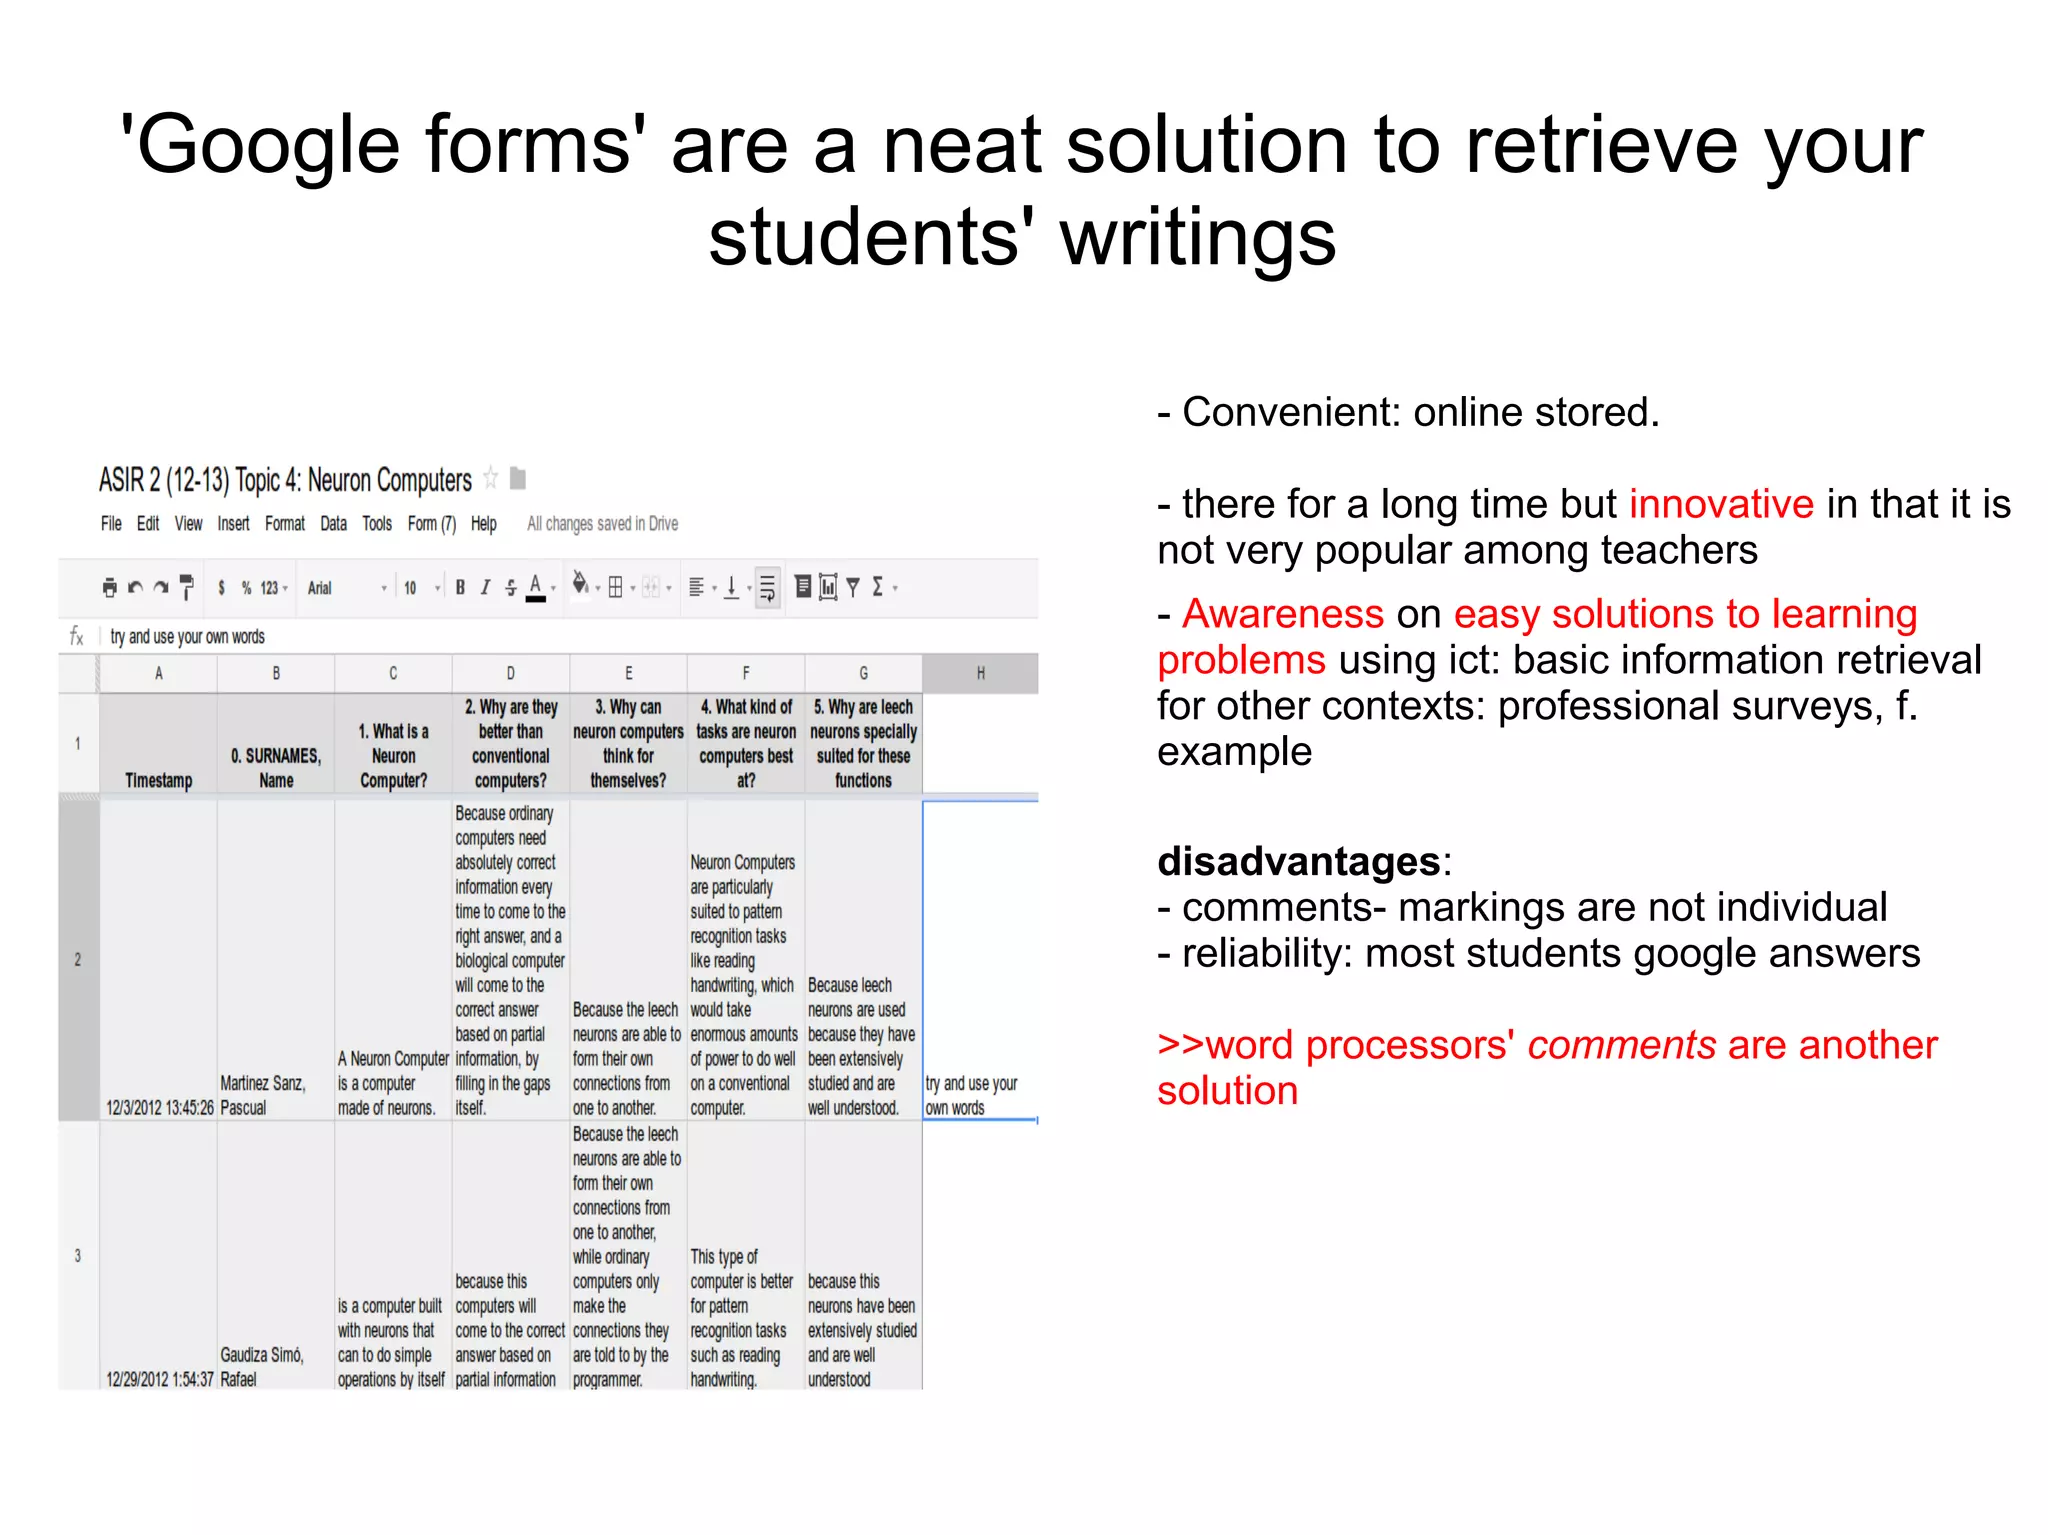Open the font size 10 dropdown
This screenshot has width=2048, height=1535.
[422, 588]
